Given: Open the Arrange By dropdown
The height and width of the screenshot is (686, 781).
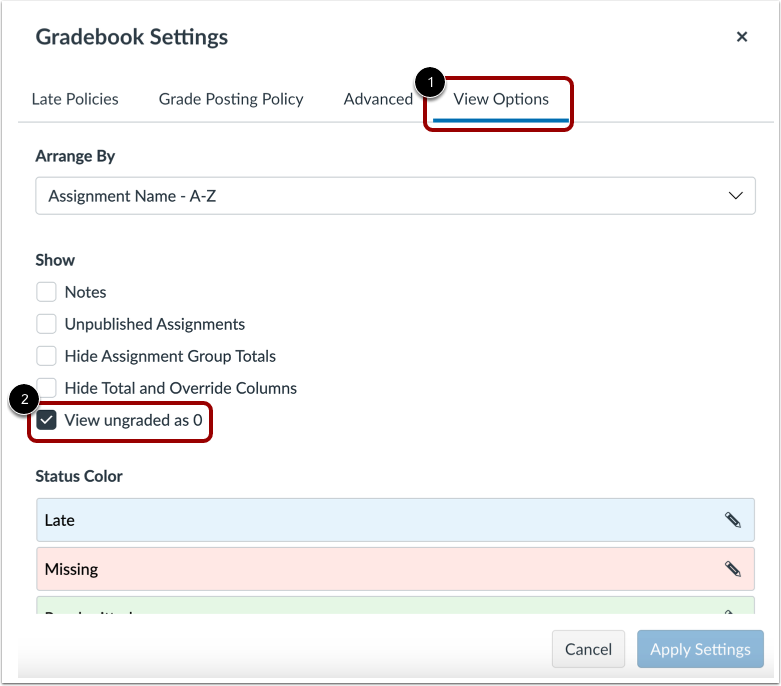Looking at the screenshot, I should coord(395,196).
